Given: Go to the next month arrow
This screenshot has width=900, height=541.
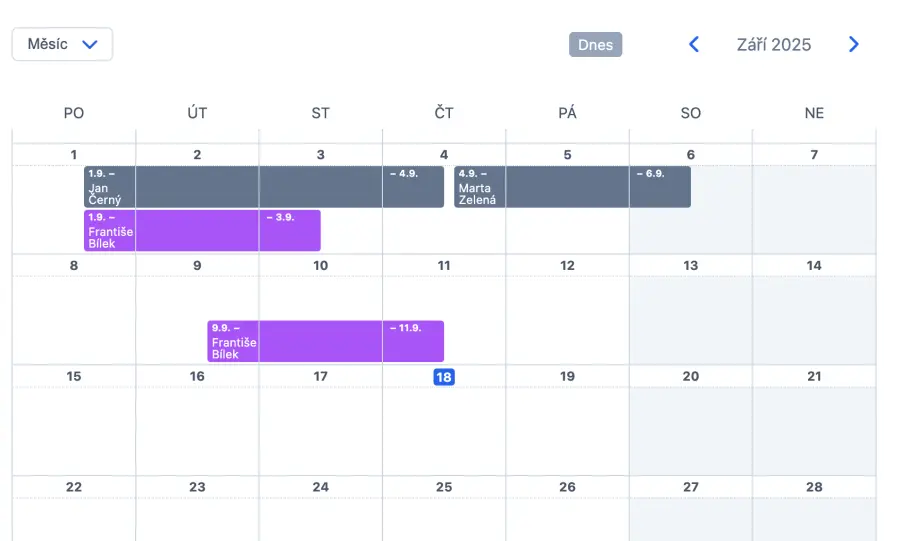Looking at the screenshot, I should click(853, 44).
